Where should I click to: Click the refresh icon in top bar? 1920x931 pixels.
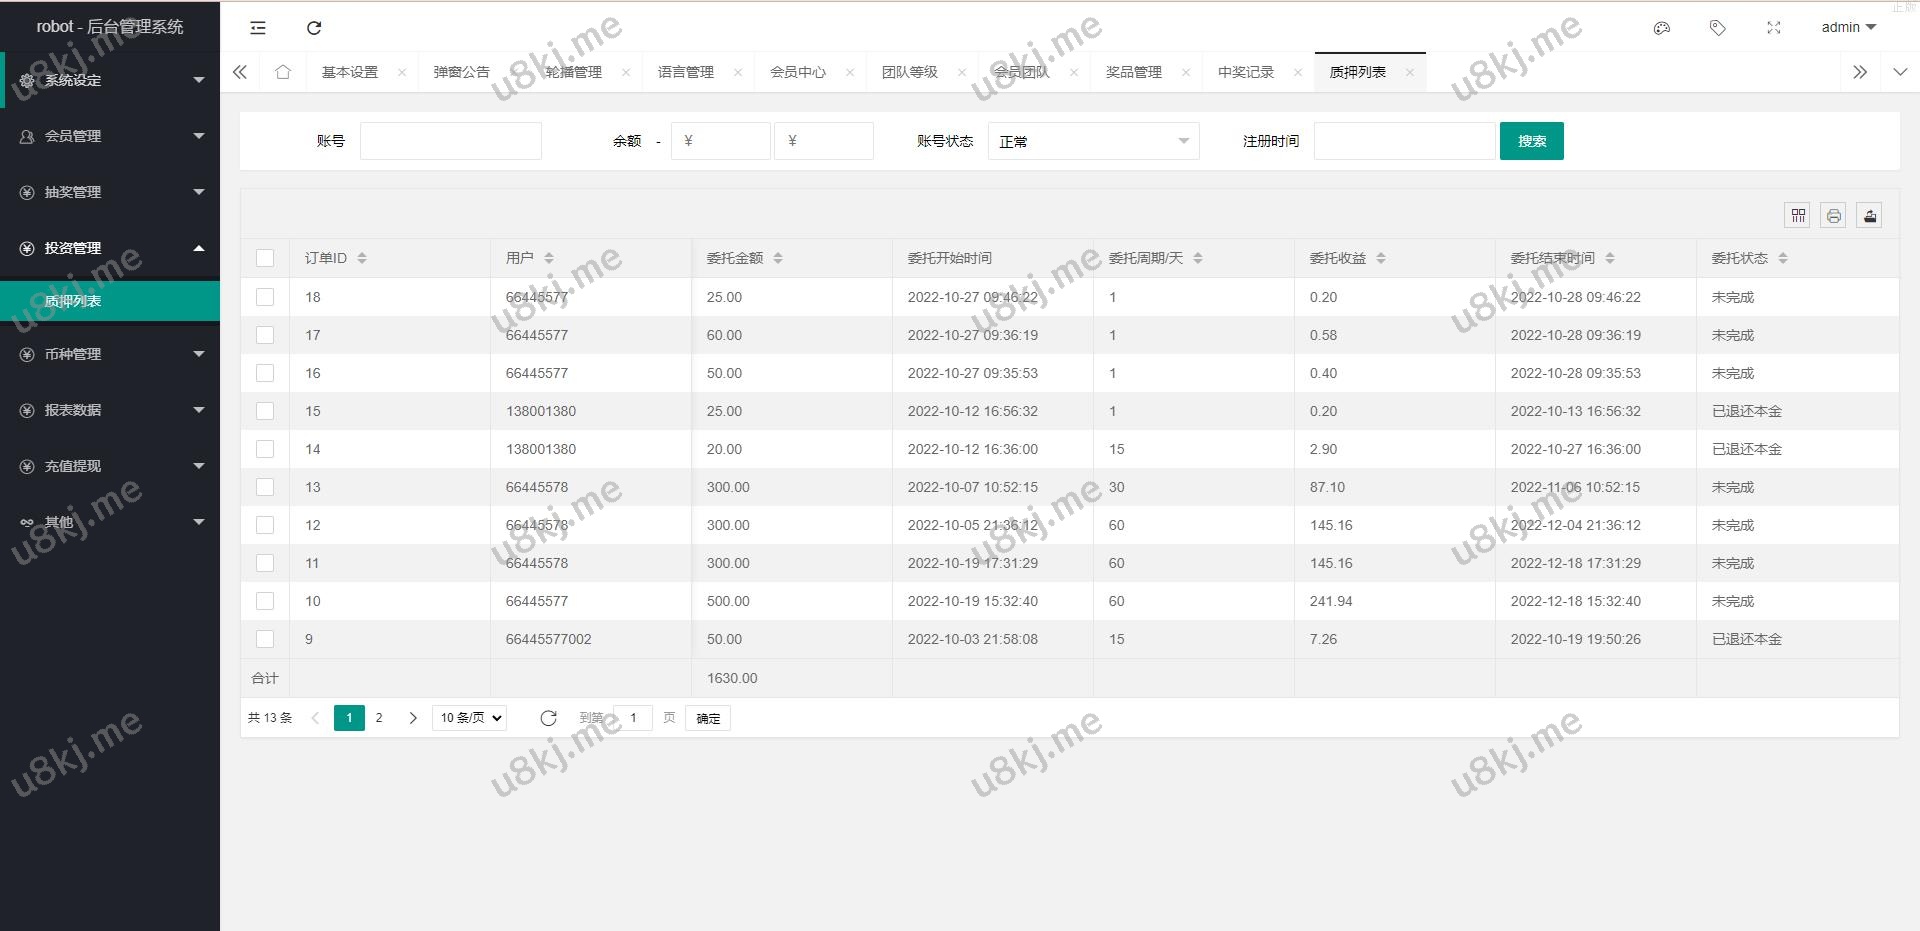tap(314, 28)
